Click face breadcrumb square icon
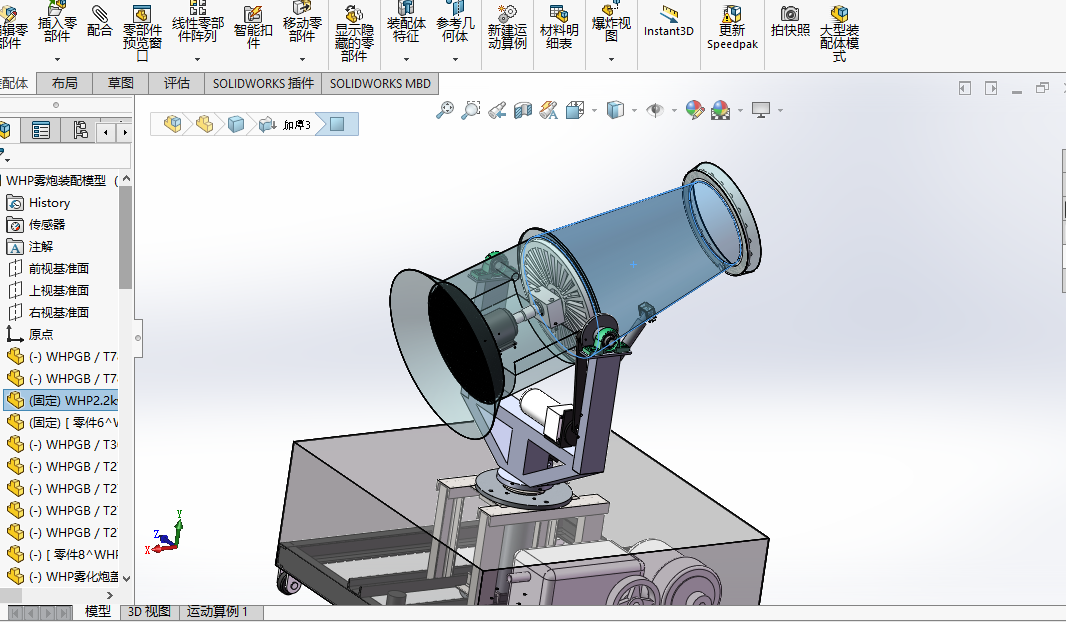Image resolution: width=1066 pixels, height=622 pixels. 337,124
